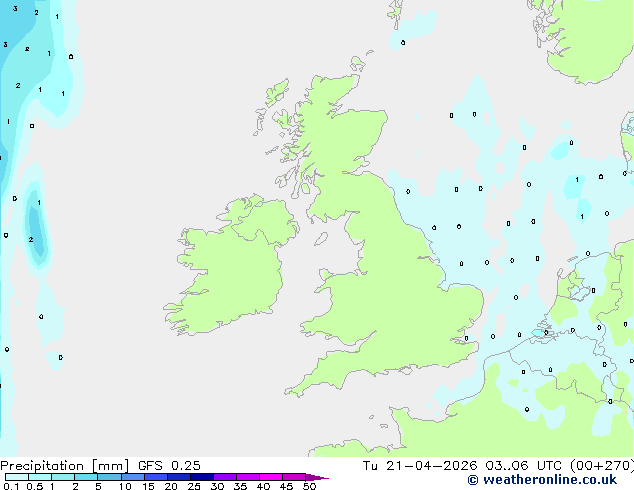Image resolution: width=634 pixels, height=490 pixels.
Task: Click the over-50 mm arrow tip of legend
Action: pyautogui.click(x=317, y=477)
